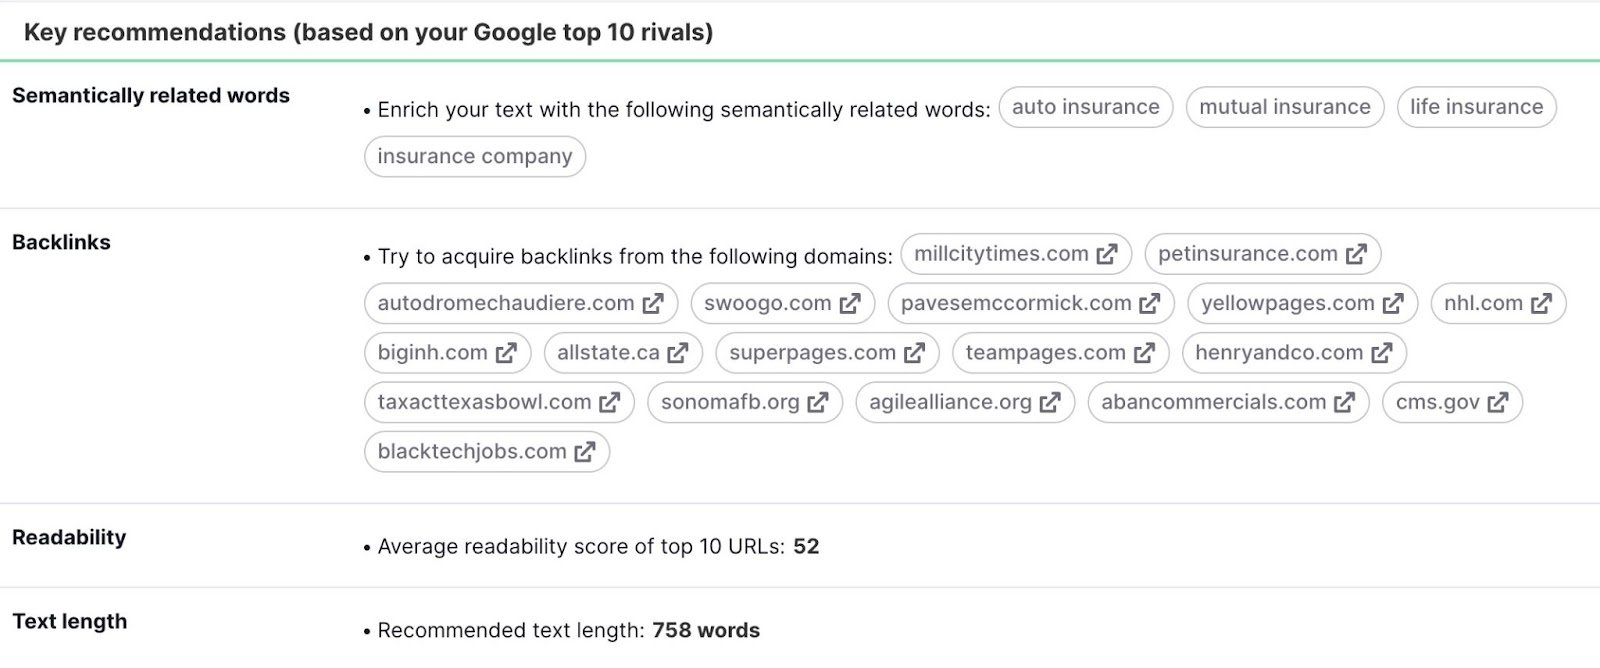Open external link icon for petinsurance.com
Image resolution: width=1600 pixels, height=668 pixels.
(x=1357, y=254)
